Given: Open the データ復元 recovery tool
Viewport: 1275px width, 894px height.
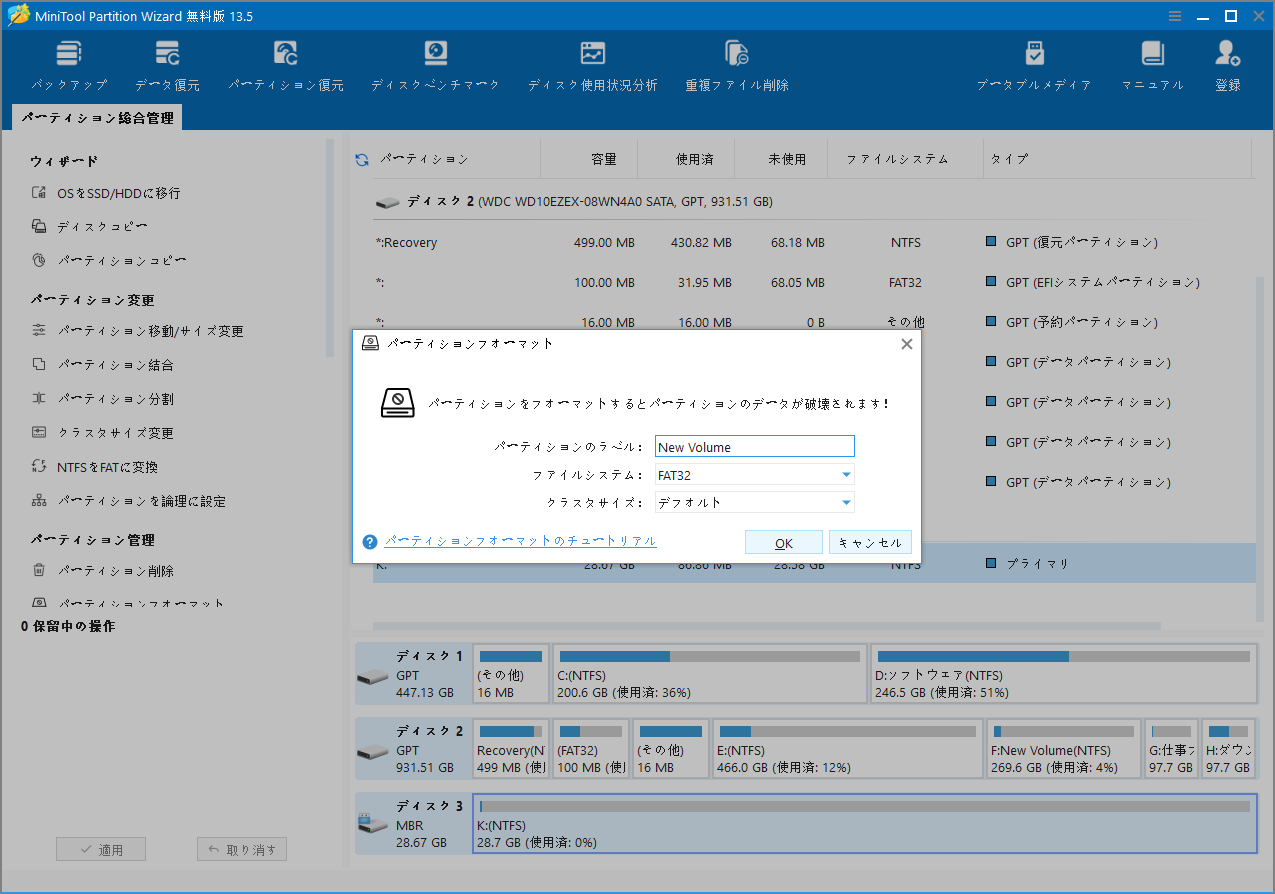Looking at the screenshot, I should pyautogui.click(x=166, y=63).
